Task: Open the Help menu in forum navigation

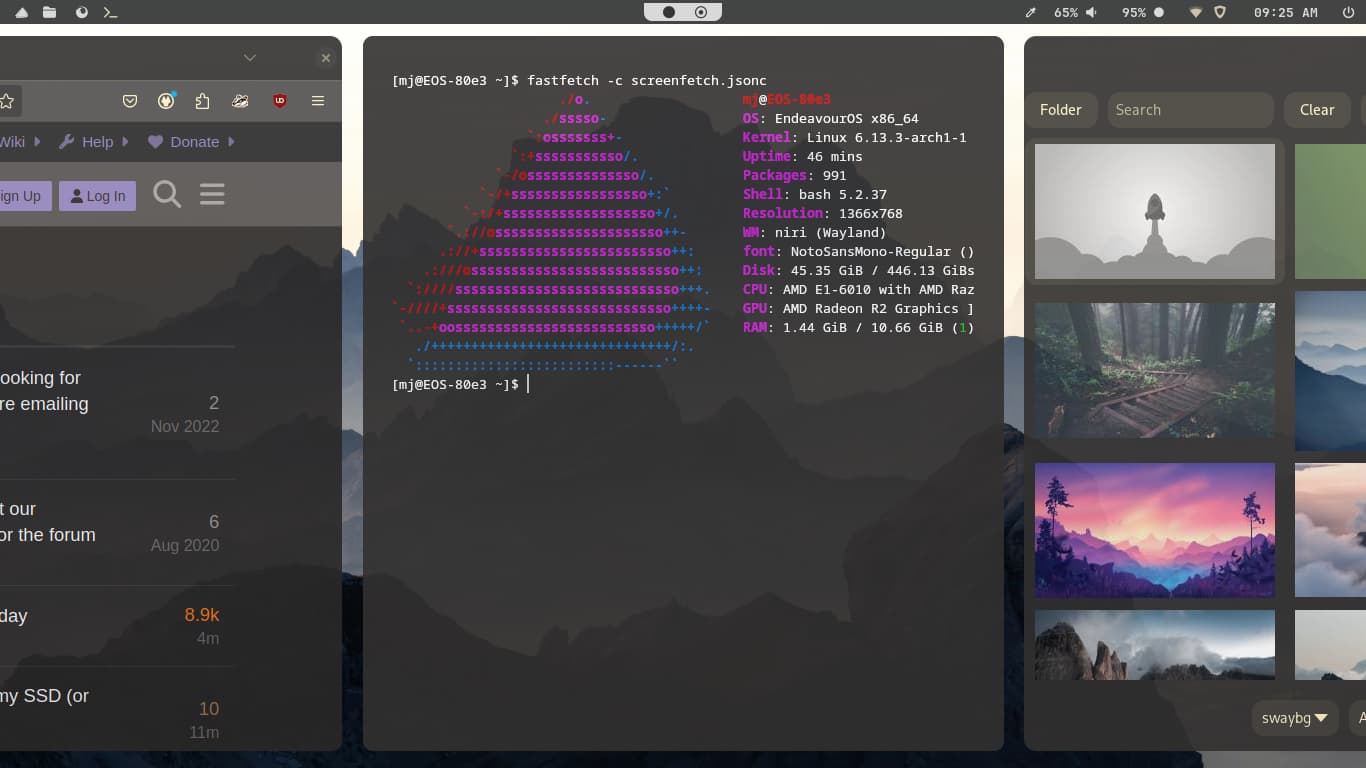Action: click(97, 142)
